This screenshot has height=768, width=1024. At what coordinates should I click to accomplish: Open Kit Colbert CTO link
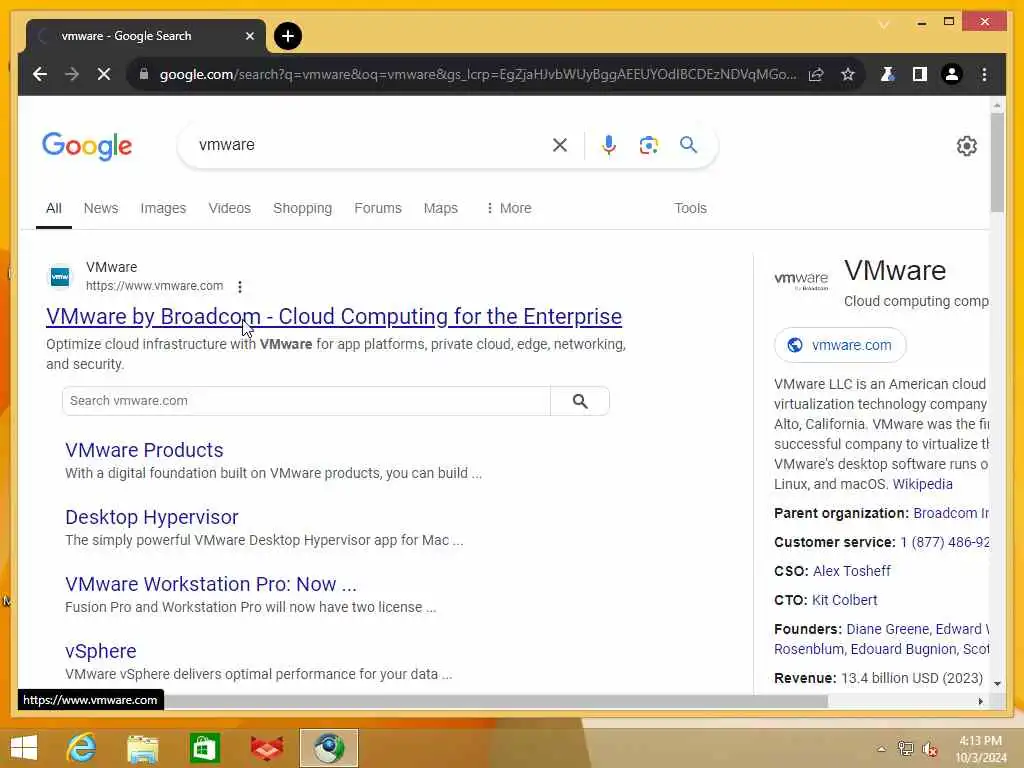click(844, 600)
